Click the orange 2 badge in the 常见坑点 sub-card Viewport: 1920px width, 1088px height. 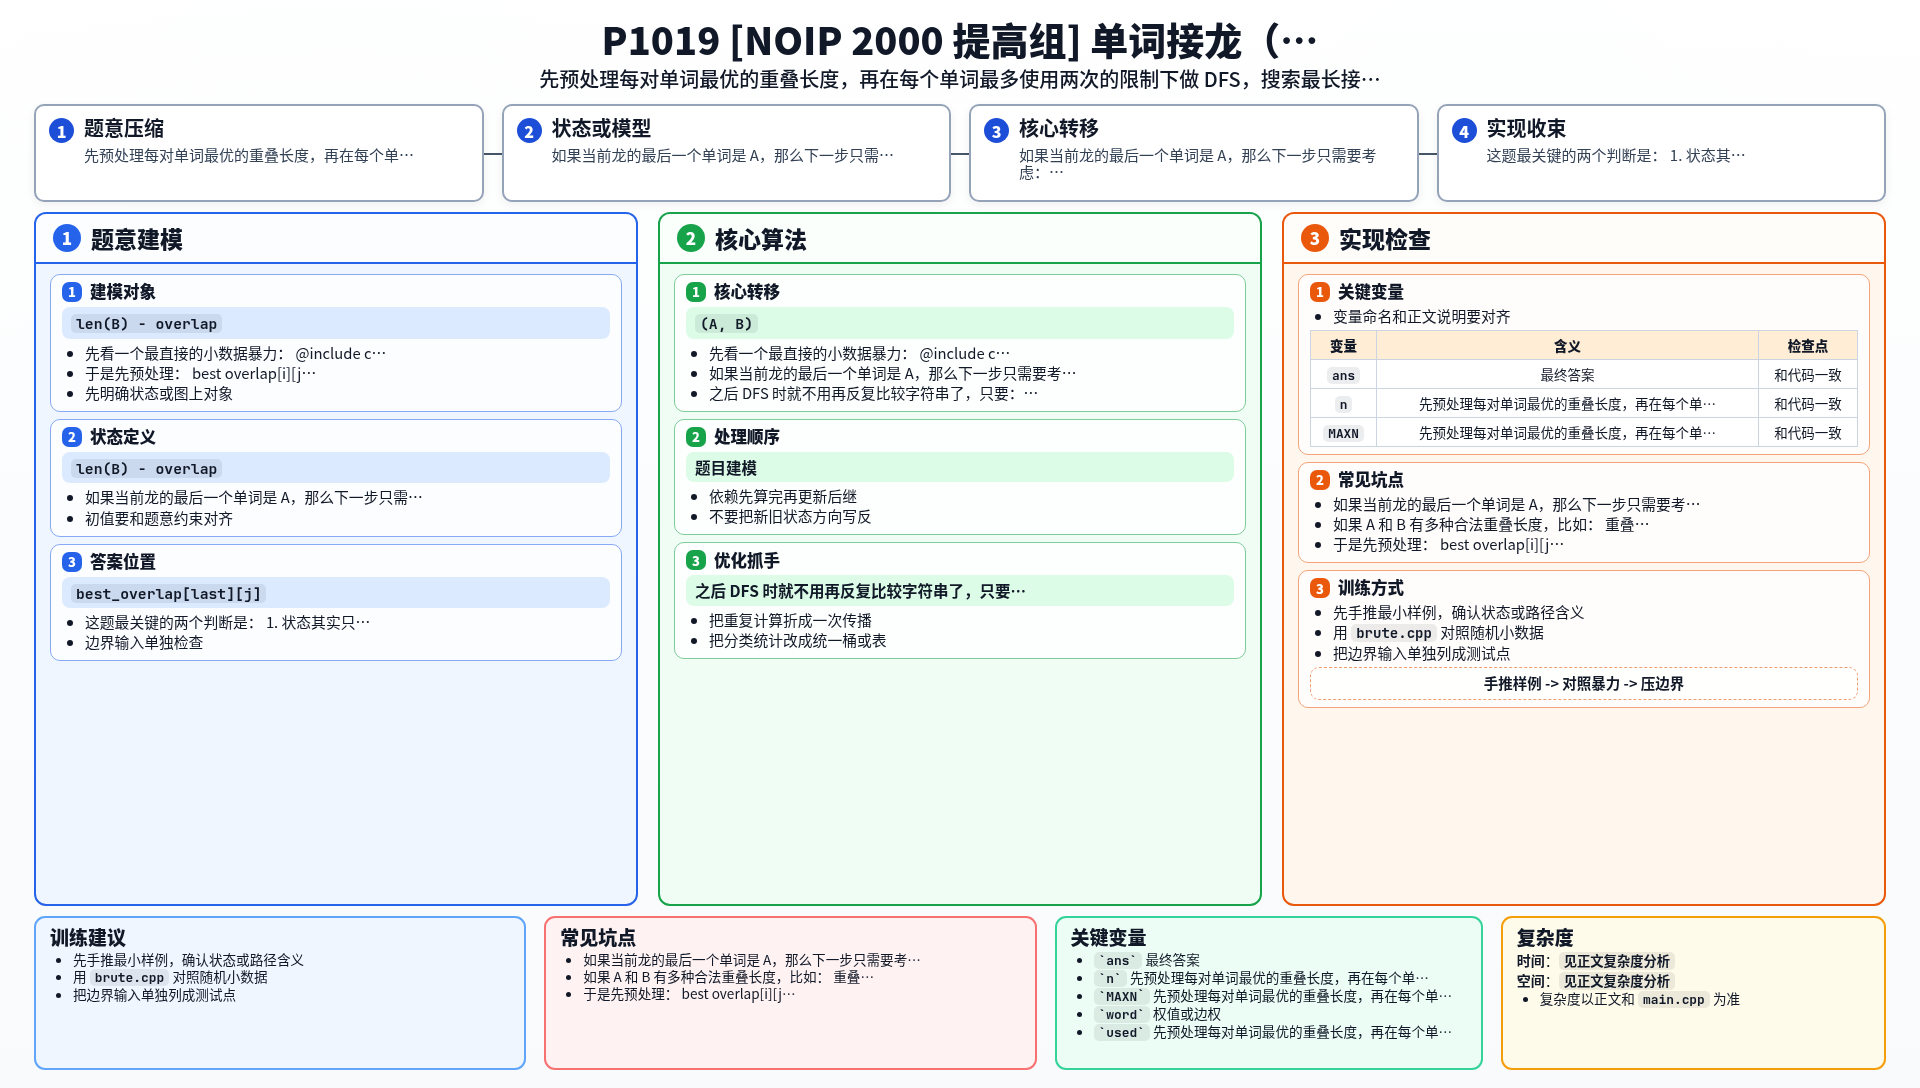1320,480
